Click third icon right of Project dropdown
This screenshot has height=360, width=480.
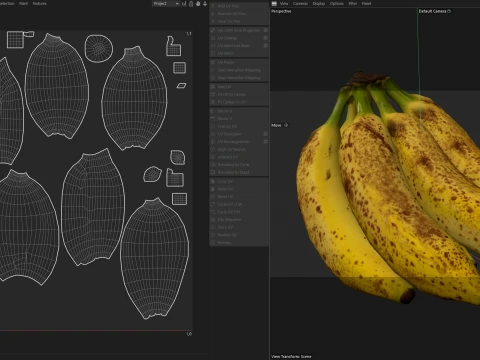(198, 4)
